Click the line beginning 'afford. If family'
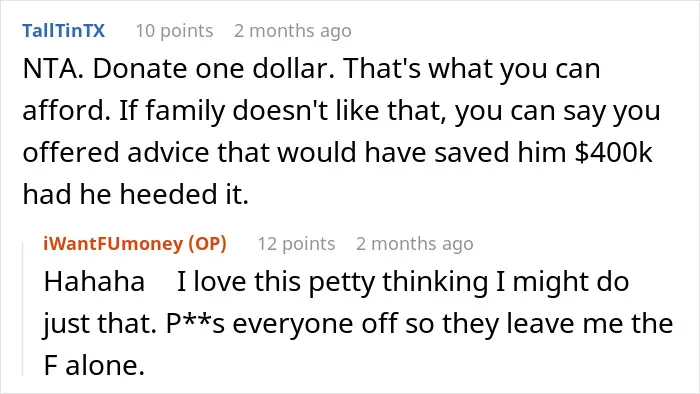This screenshot has width=700, height=394. (341, 111)
